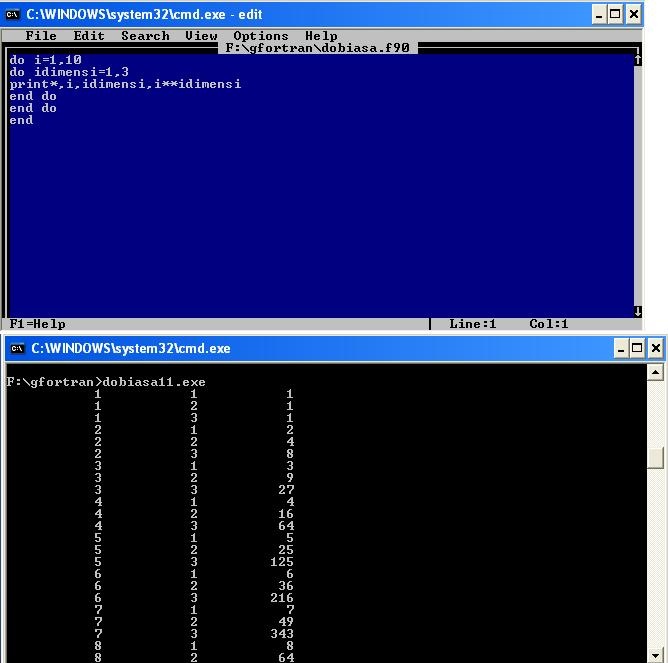
Task: Minimize the cmd.exe - edit window
Action: click(599, 14)
